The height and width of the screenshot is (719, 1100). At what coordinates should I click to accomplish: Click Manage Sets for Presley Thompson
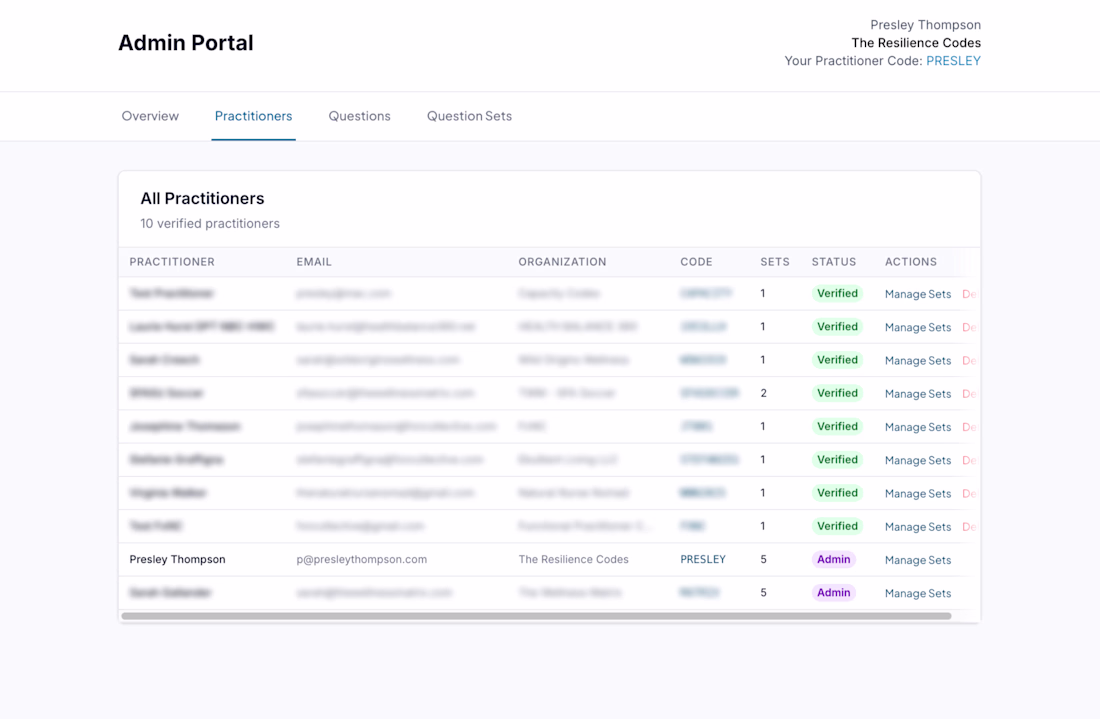(x=918, y=560)
